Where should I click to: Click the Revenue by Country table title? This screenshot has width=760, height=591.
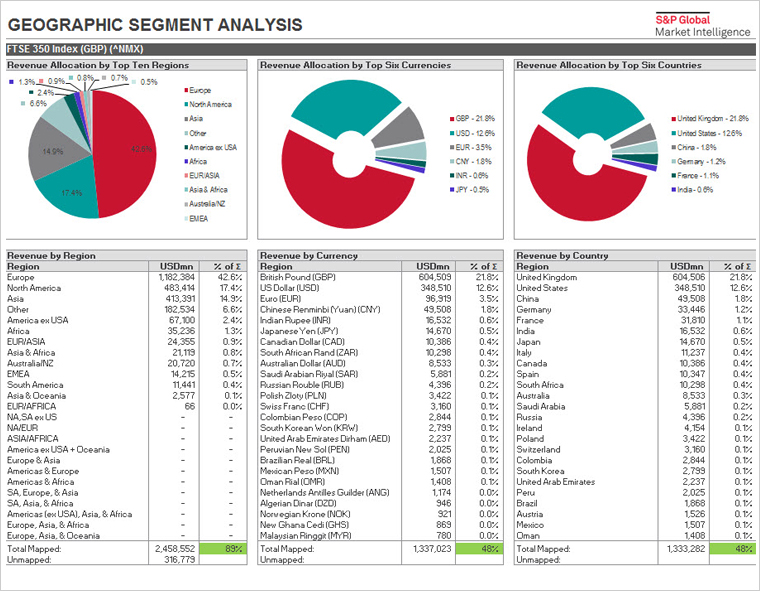[x=562, y=256]
